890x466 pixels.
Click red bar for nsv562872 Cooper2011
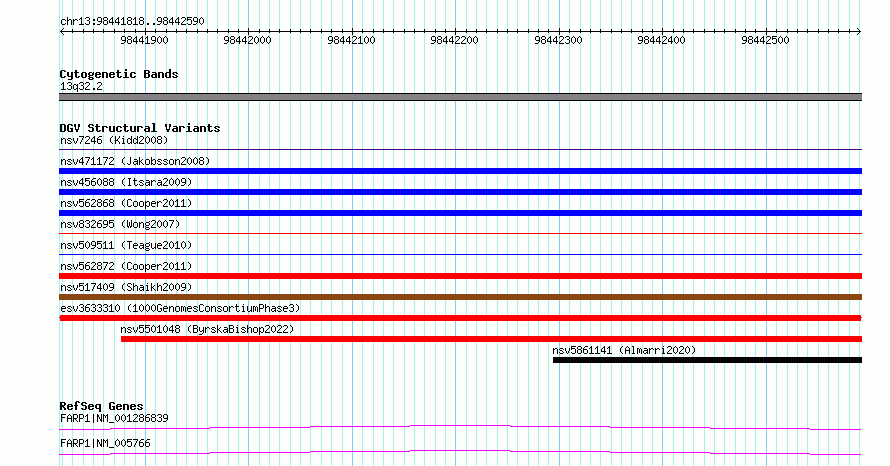(460, 276)
